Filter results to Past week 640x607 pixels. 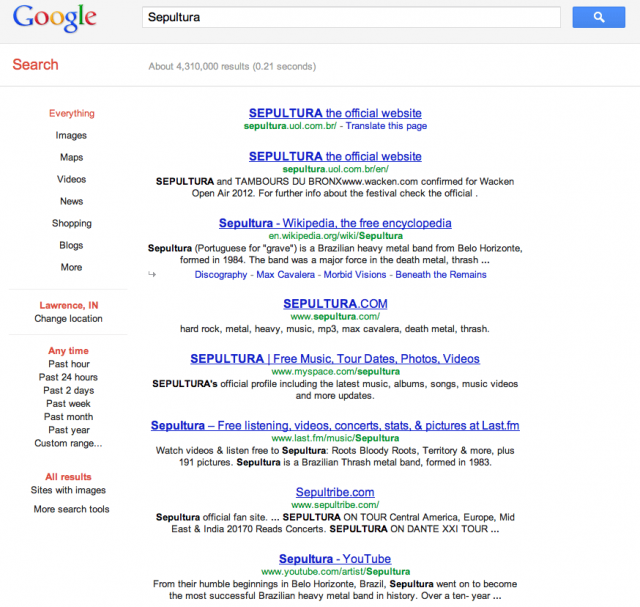(68, 404)
